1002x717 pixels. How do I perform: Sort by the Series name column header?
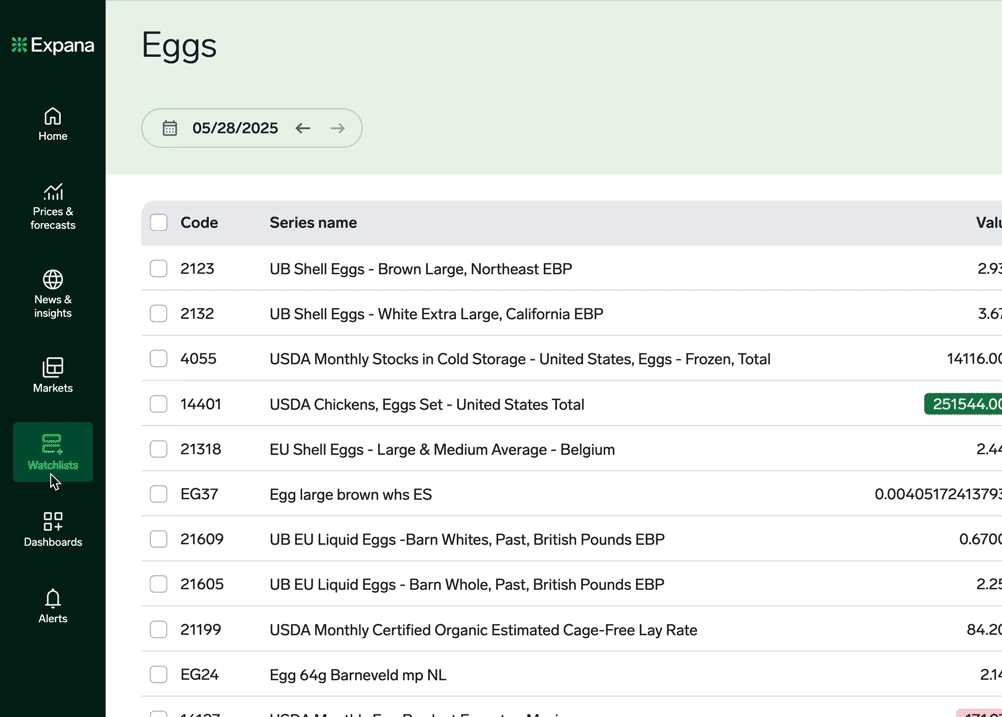click(x=313, y=222)
